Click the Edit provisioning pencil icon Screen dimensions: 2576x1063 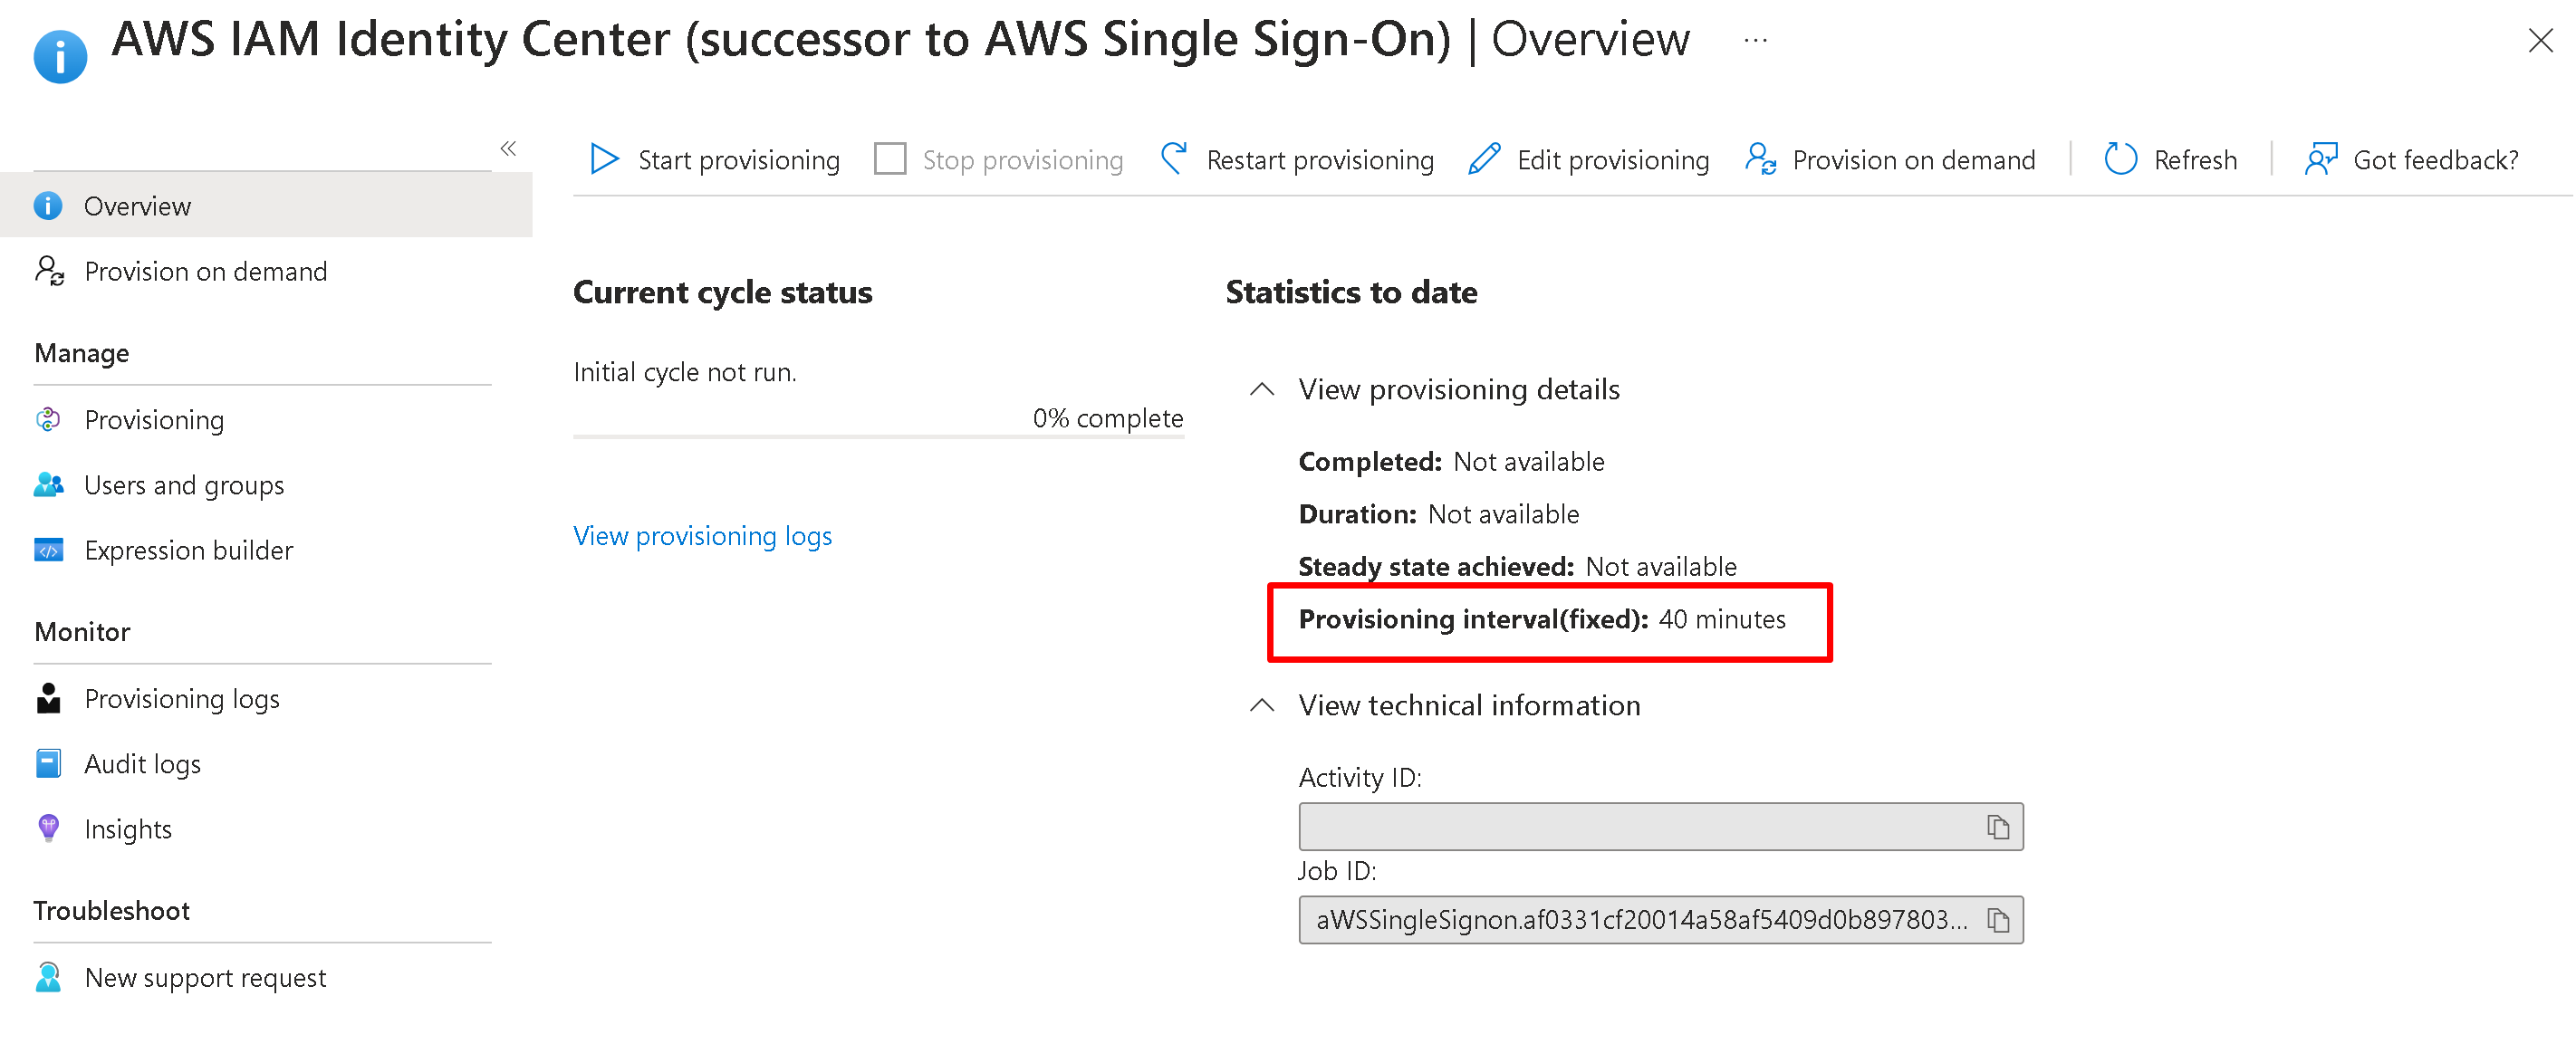click(1484, 159)
